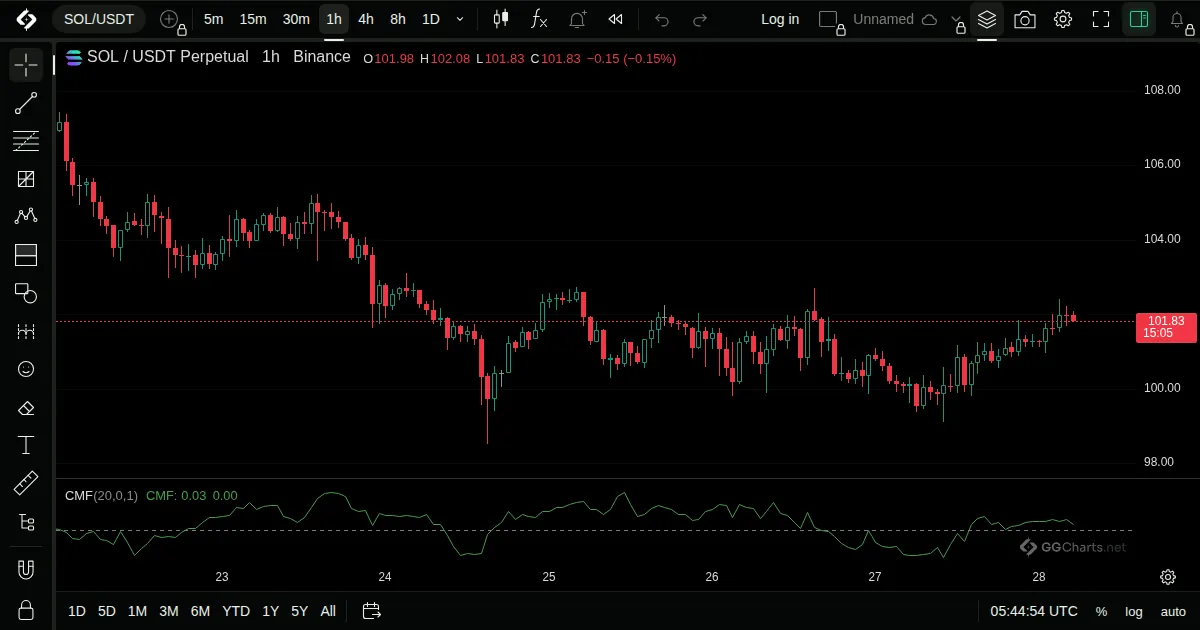Toggle the right sidebar panel
The image size is (1200, 630).
(x=1139, y=19)
